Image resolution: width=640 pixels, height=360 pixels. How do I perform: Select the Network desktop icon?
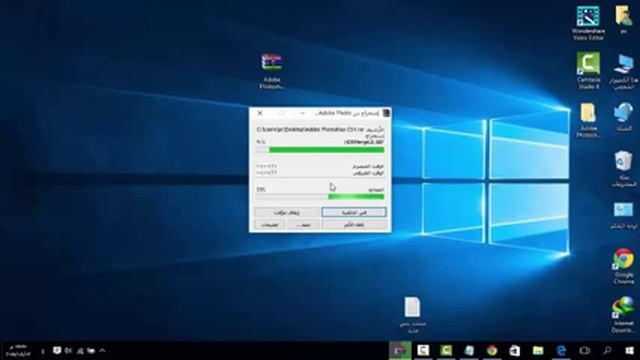tap(623, 117)
